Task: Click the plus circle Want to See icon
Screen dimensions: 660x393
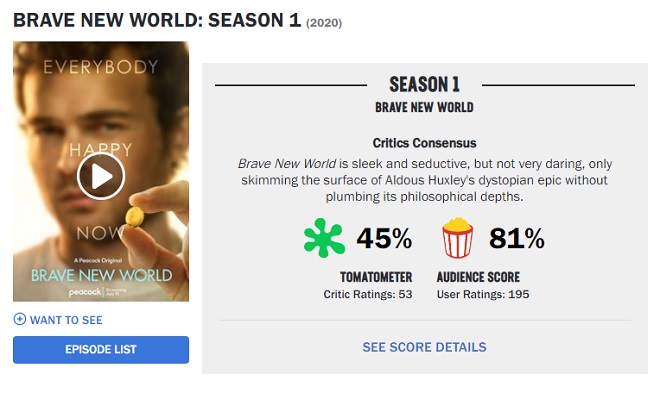Action: pyautogui.click(x=19, y=319)
